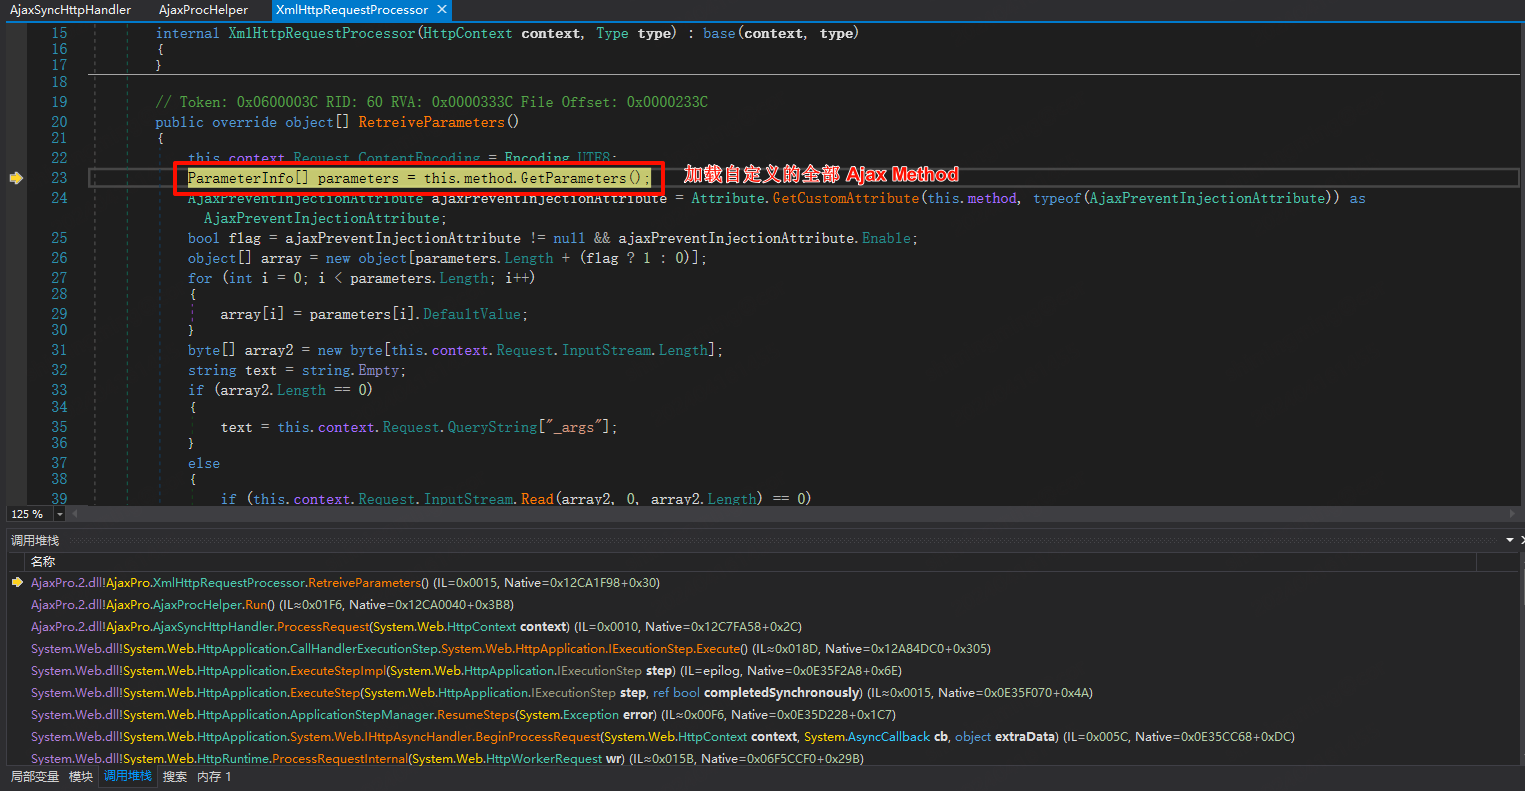1525x791 pixels.
Task: Click the 名称 column header in call stack
Action: [x=43, y=562]
